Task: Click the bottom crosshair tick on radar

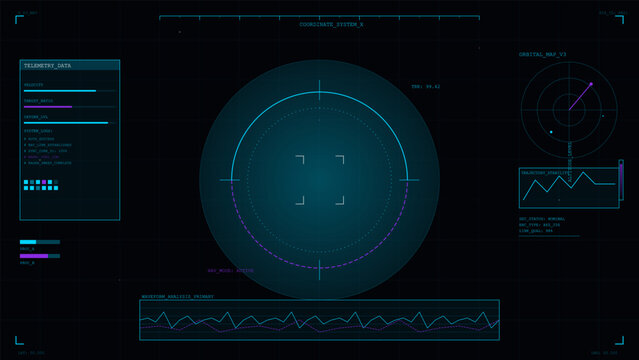Action: [x=320, y=269]
